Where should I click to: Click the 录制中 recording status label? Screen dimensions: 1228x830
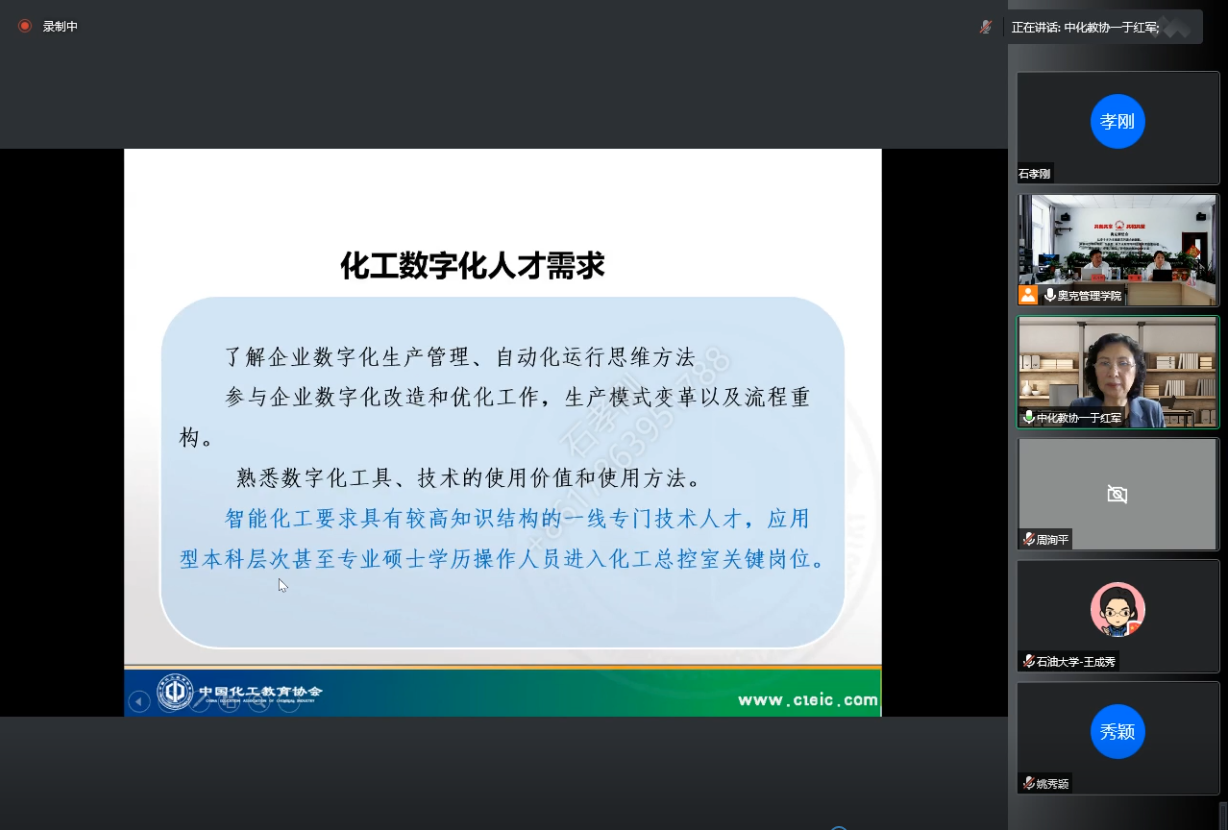click(x=60, y=27)
